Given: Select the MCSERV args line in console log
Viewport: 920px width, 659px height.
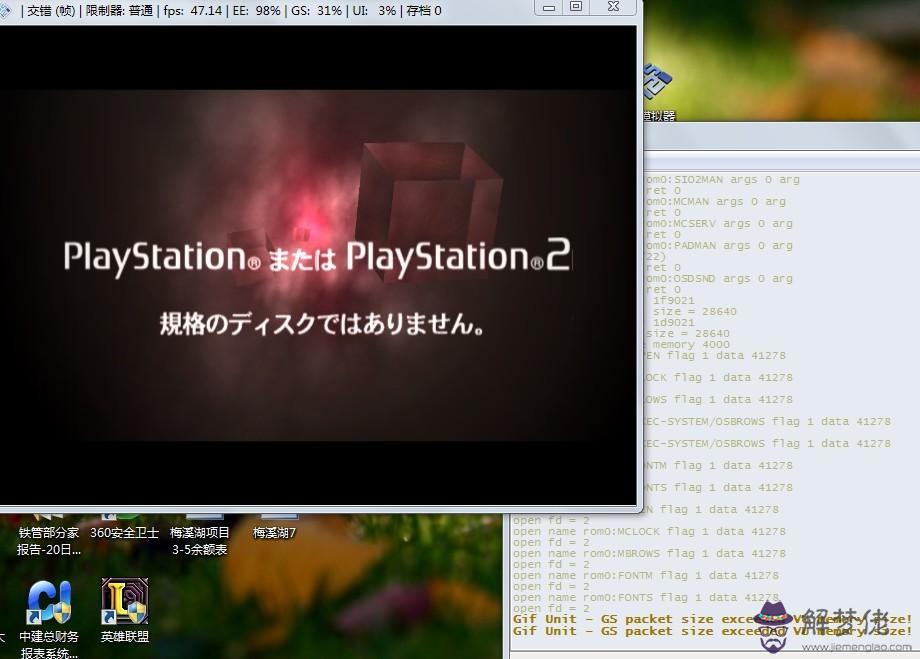Looking at the screenshot, I should (x=719, y=224).
